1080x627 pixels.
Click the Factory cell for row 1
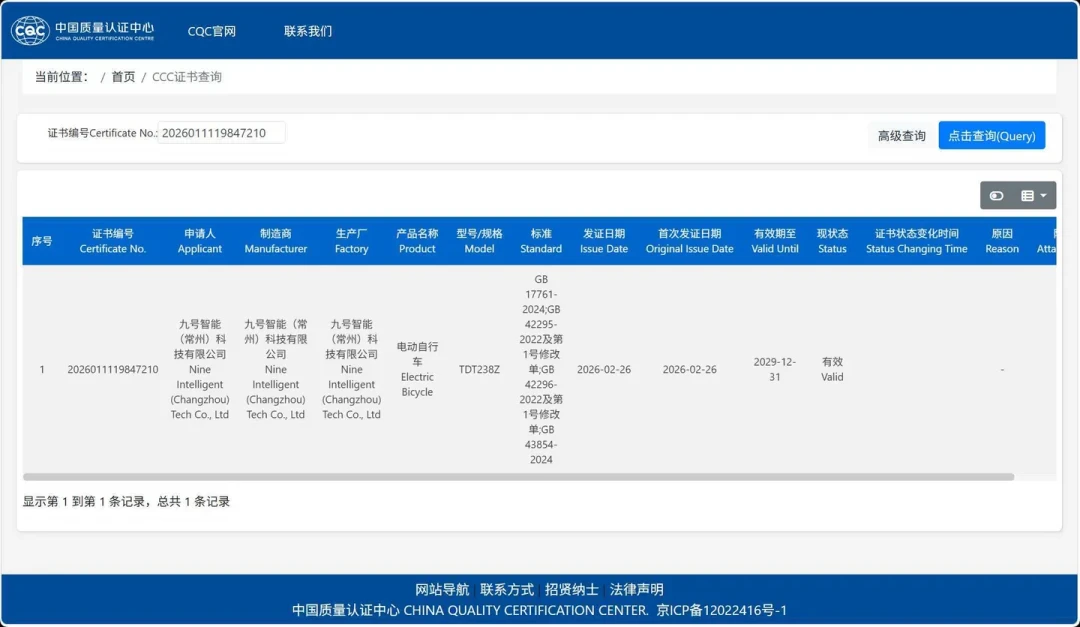[x=351, y=369]
